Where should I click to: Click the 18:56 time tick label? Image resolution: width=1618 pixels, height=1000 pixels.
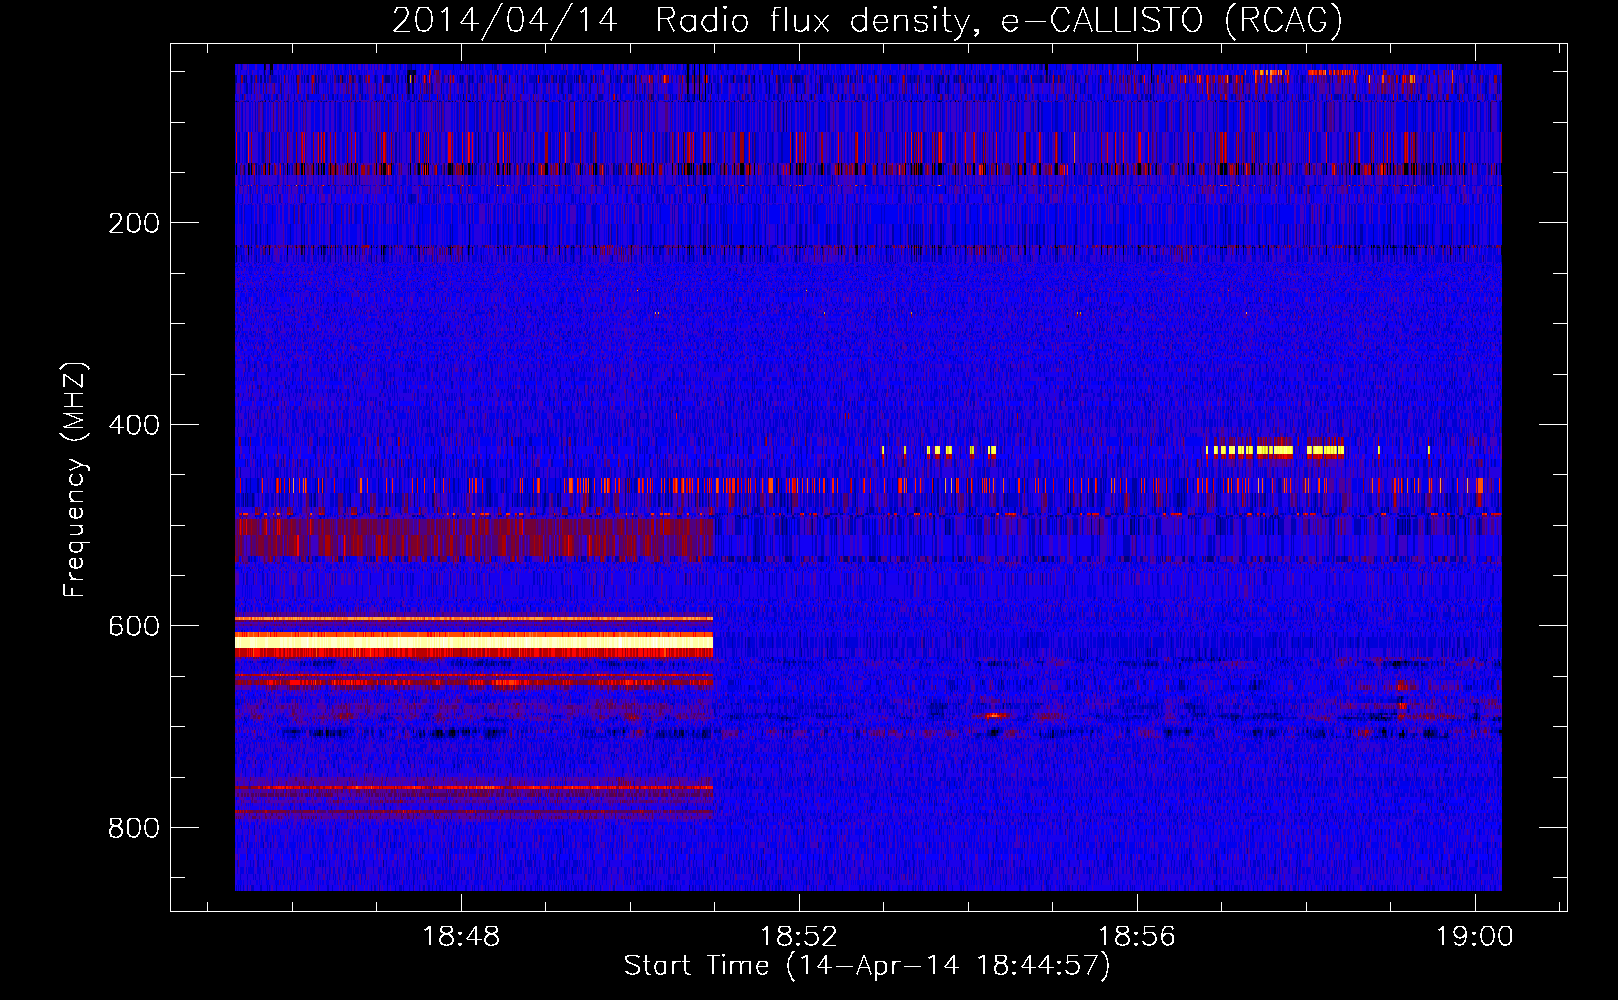[1137, 937]
